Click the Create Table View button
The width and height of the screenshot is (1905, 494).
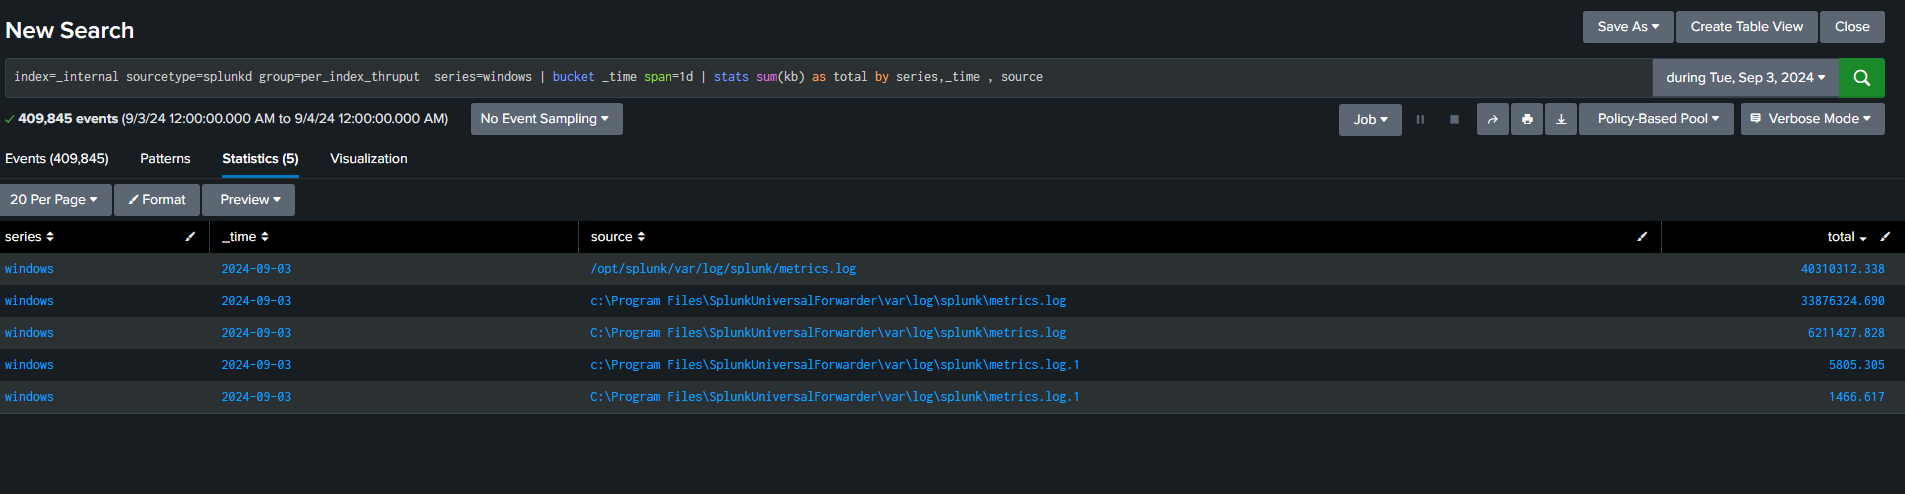pyautogui.click(x=1746, y=27)
